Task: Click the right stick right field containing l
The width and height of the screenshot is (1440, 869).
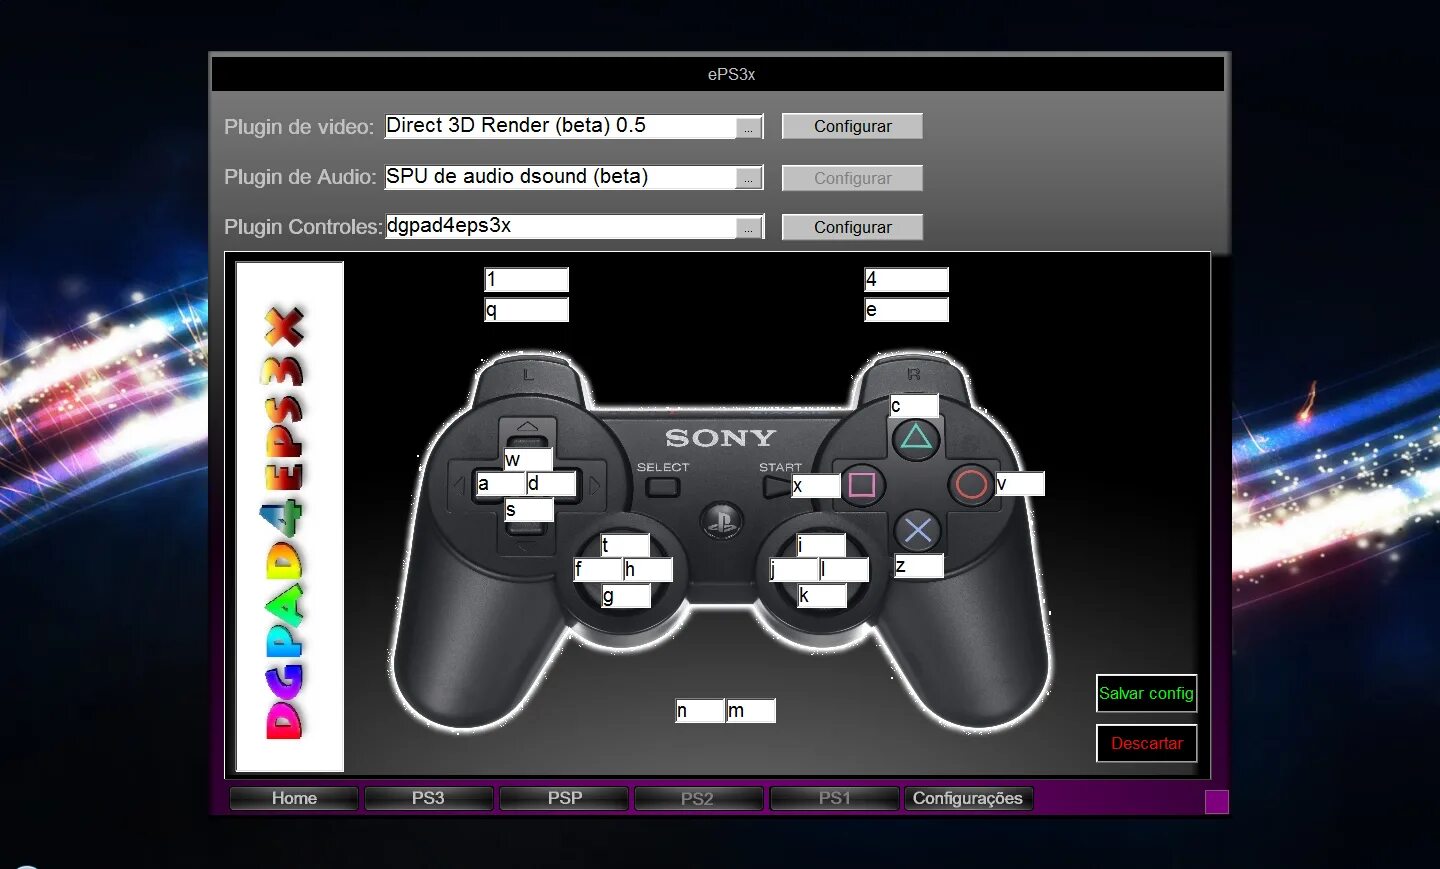Action: (x=844, y=570)
